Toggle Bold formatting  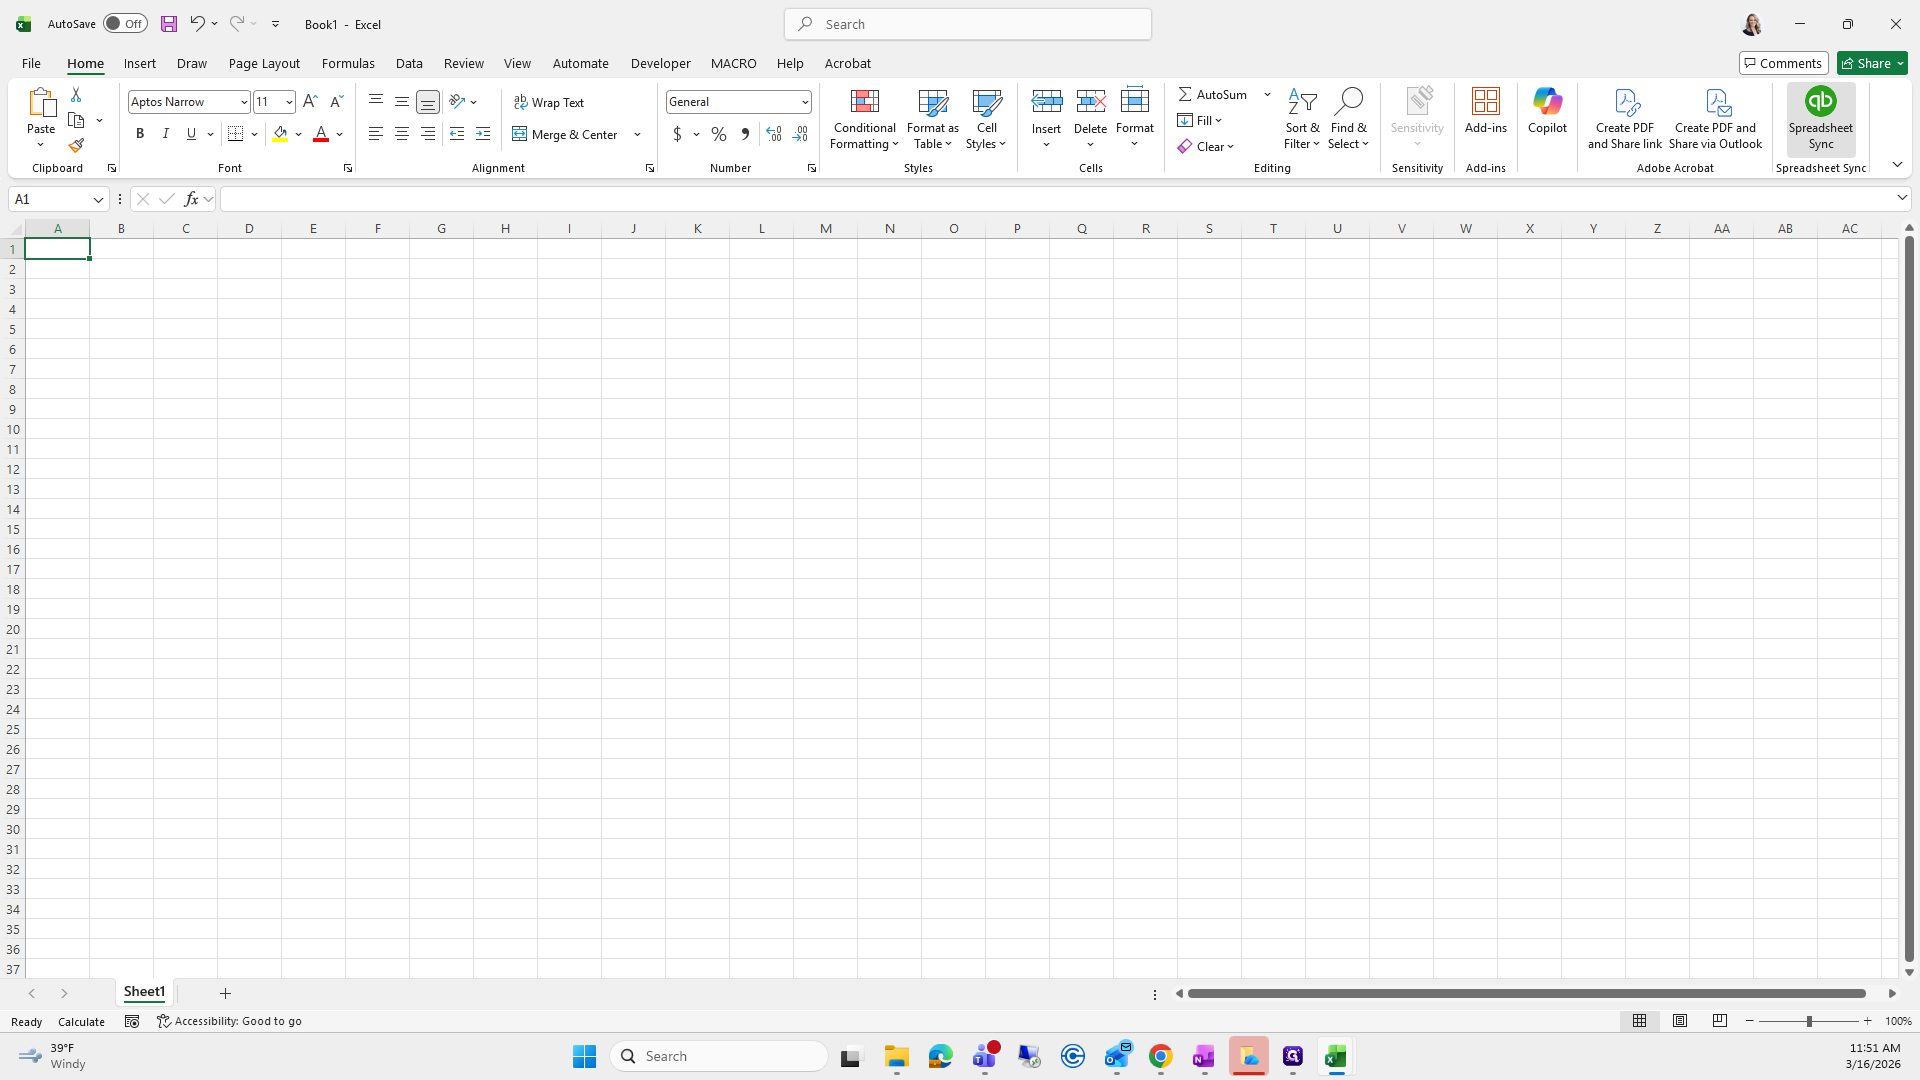140,134
